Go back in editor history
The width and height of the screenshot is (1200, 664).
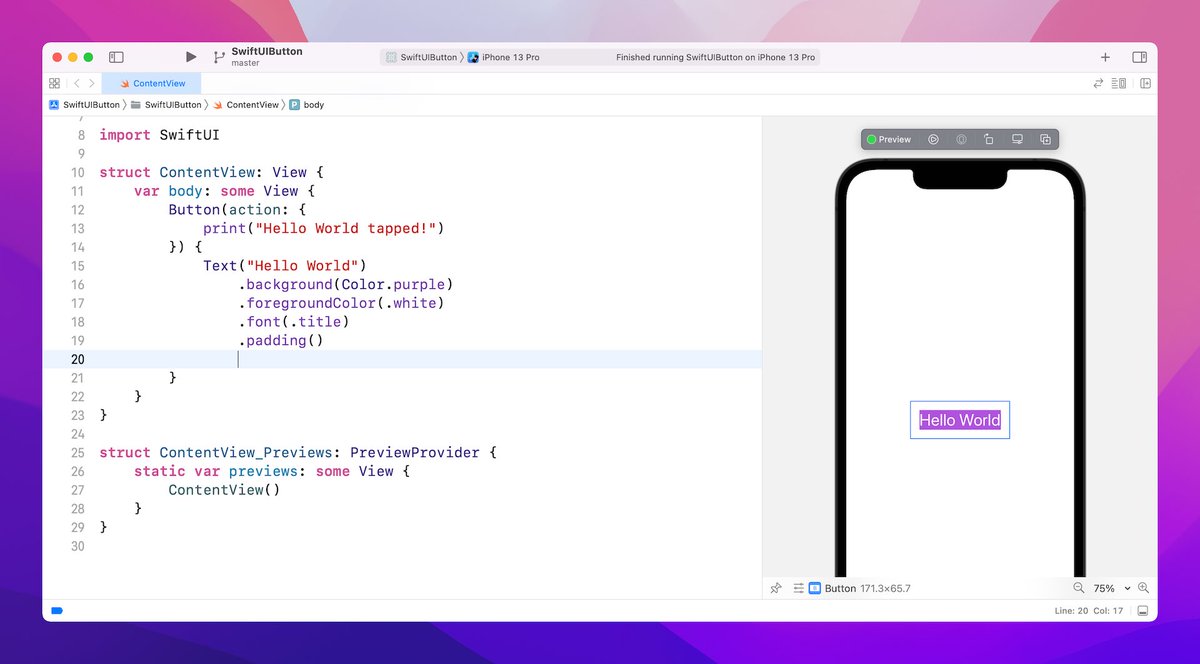click(76, 83)
